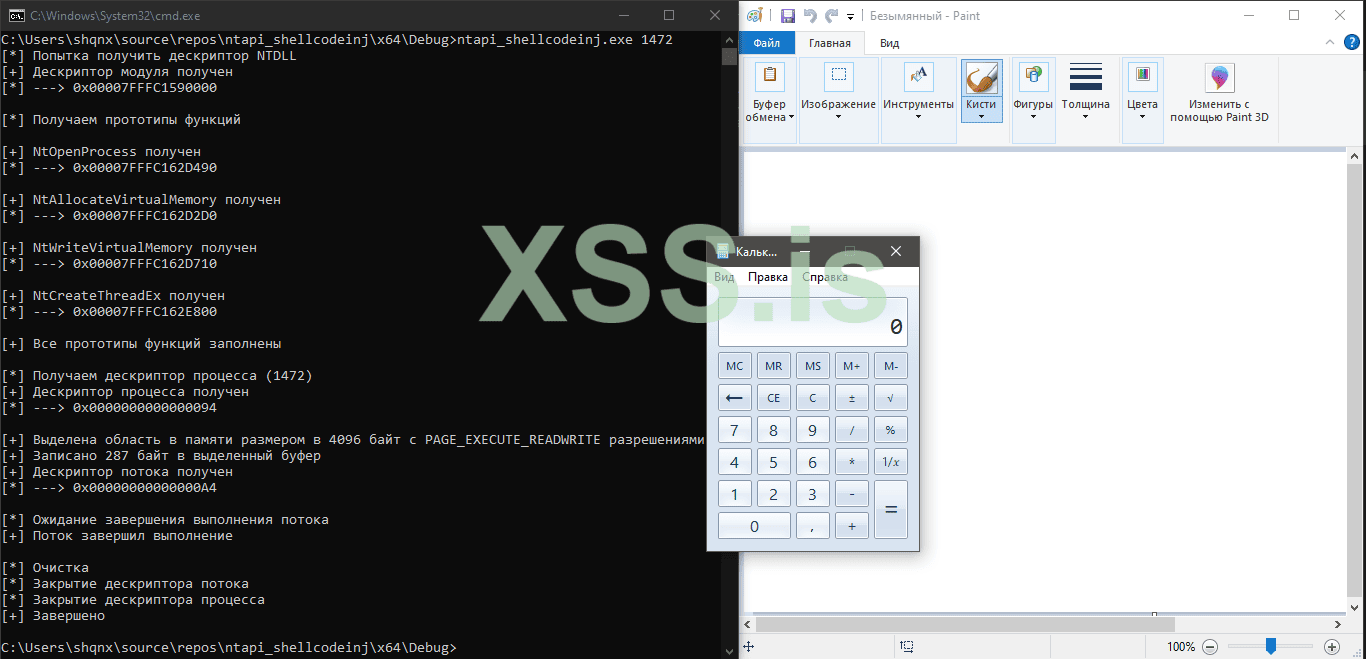
Task: Switch to the Вид ribbon tab in Paint
Action: pos(889,43)
